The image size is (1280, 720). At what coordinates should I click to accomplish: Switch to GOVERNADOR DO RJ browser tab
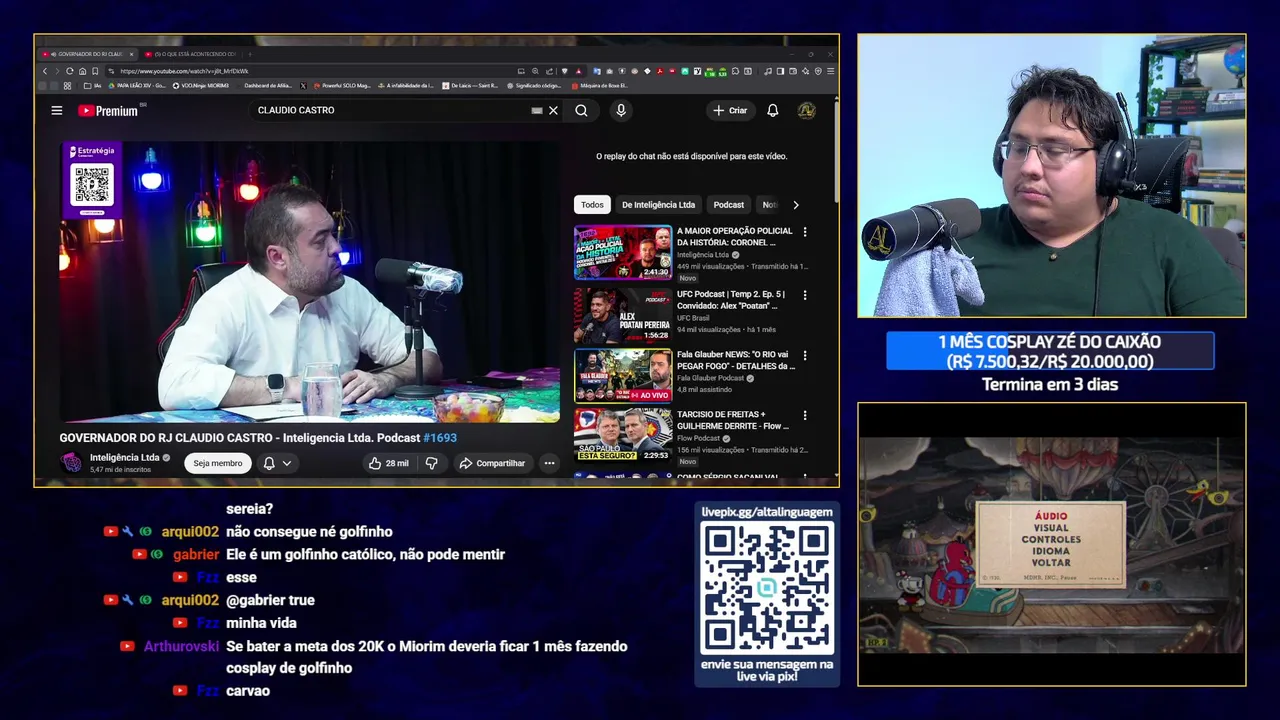click(87, 54)
